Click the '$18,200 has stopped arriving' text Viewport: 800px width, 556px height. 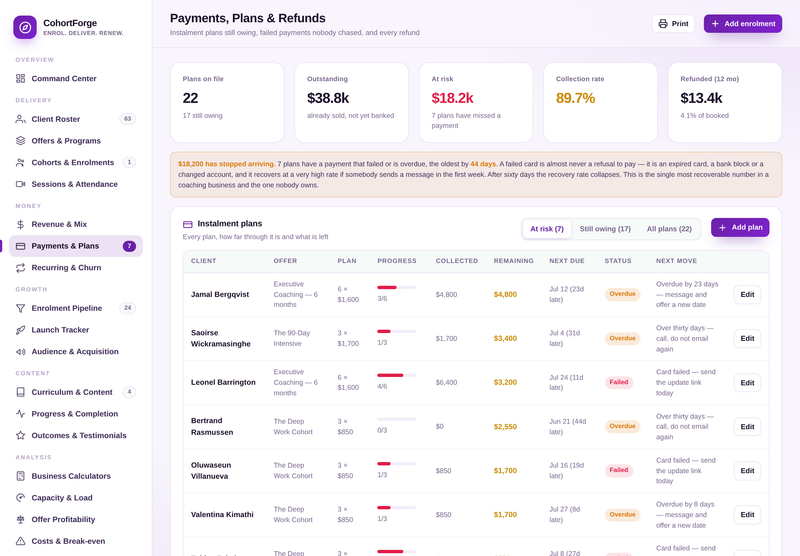(x=227, y=164)
